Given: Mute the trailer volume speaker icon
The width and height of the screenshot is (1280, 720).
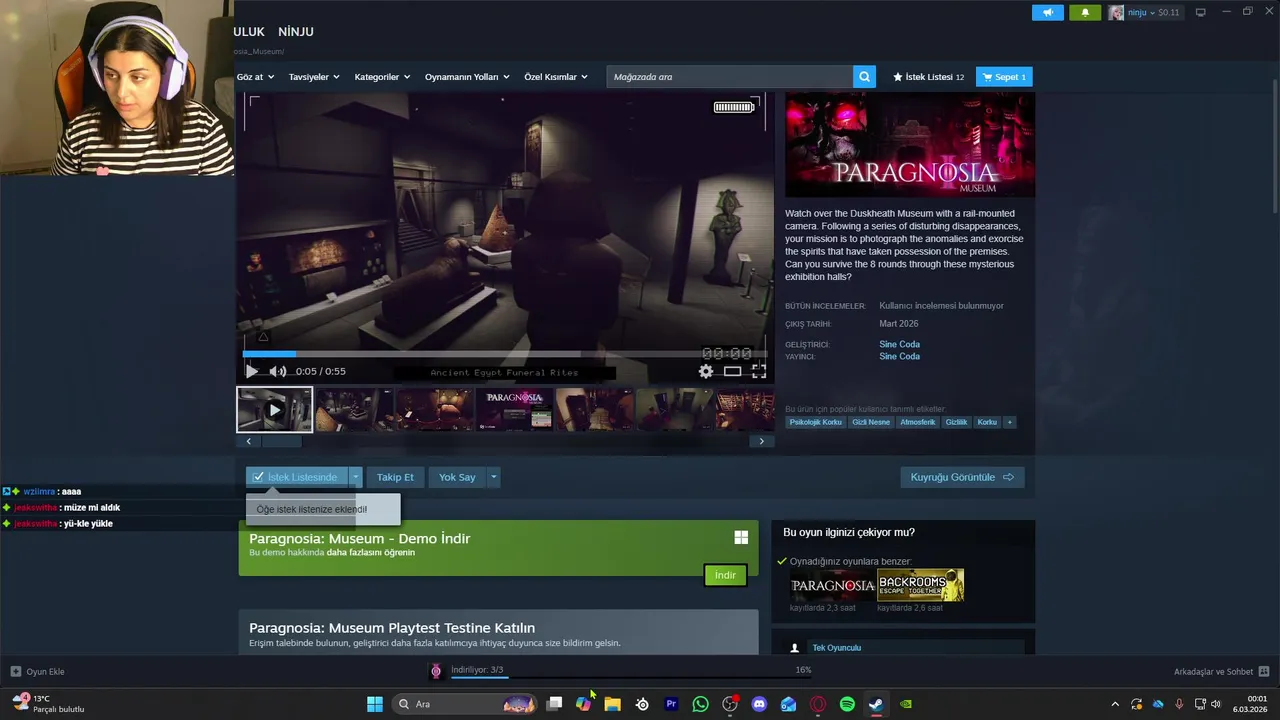Looking at the screenshot, I should coord(277,371).
